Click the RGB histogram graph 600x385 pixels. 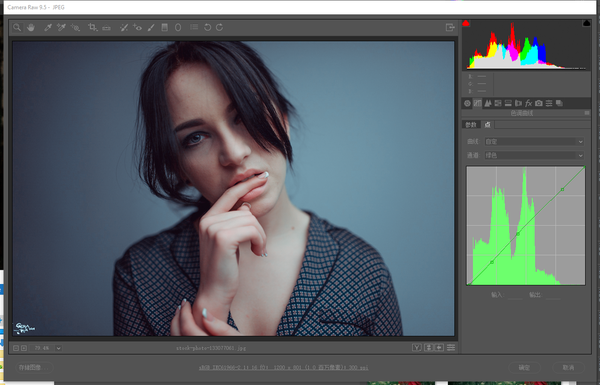click(x=526, y=45)
